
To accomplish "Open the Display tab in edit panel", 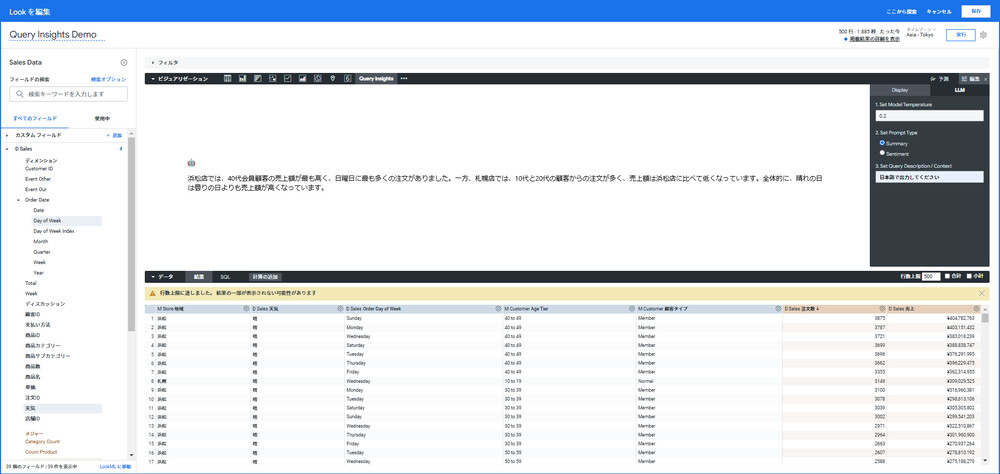I will coord(900,90).
